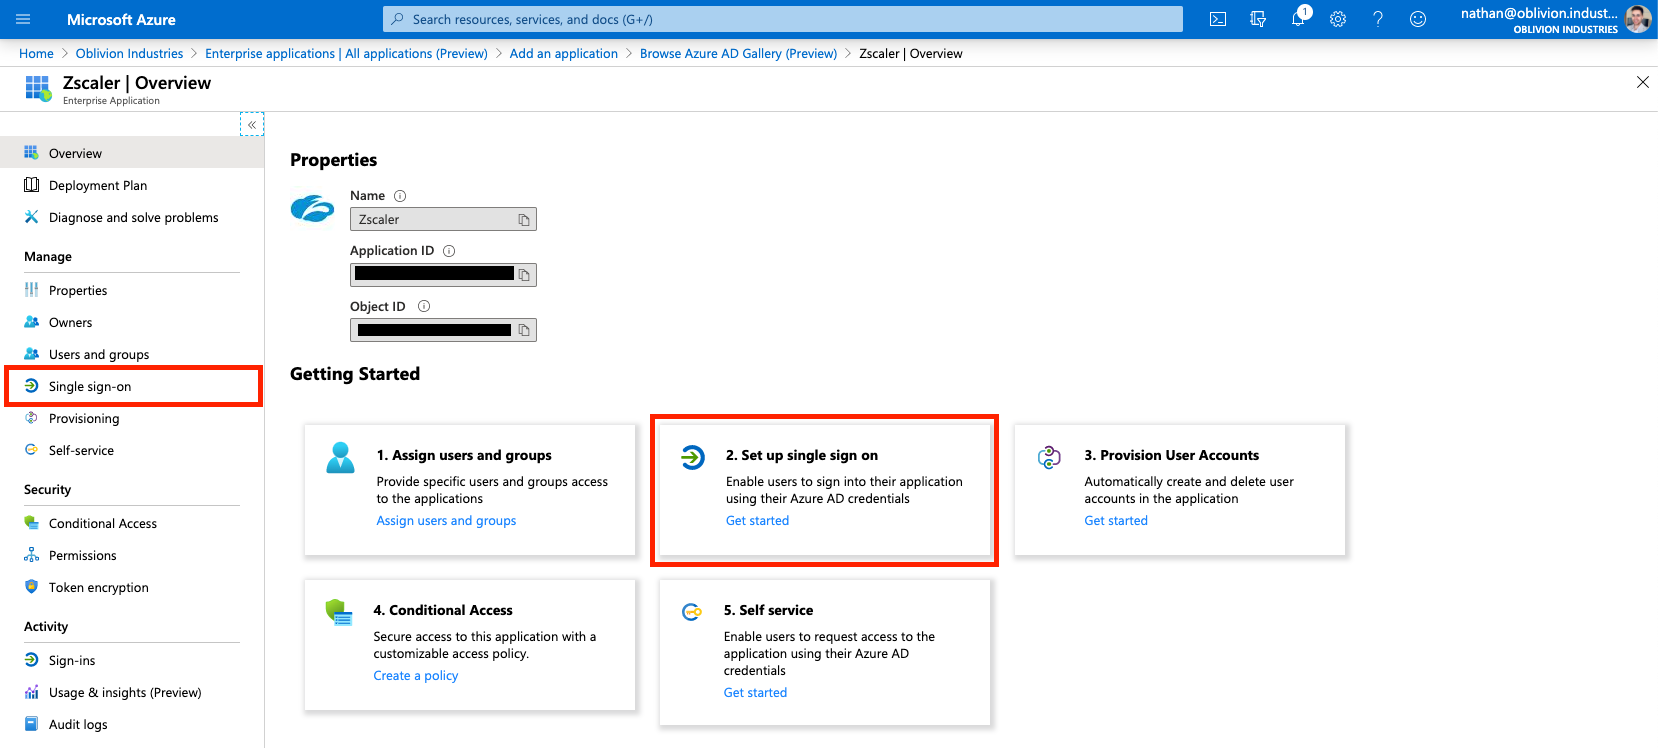The height and width of the screenshot is (748, 1658).
Task: Open the Cloud Shell icon in top bar
Action: (x=1217, y=19)
